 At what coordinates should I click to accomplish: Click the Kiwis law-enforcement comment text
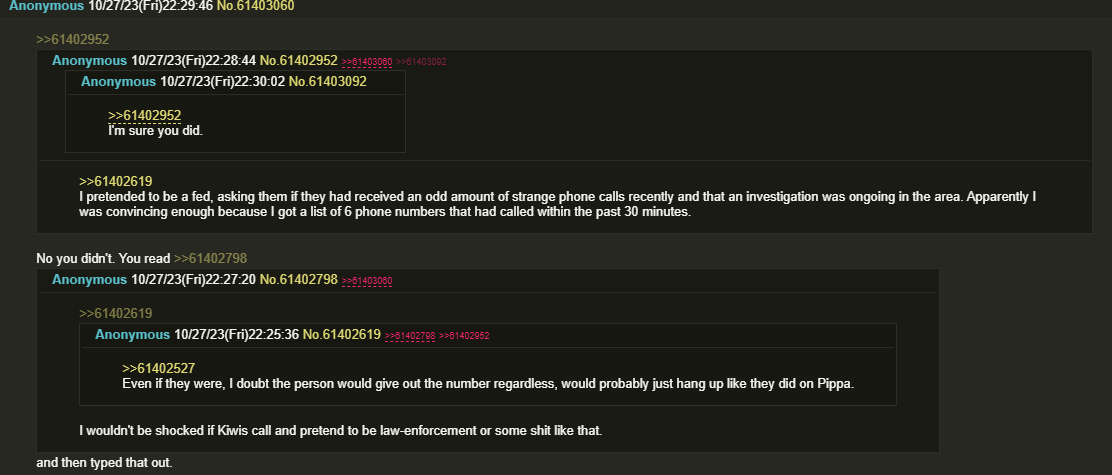pos(340,430)
